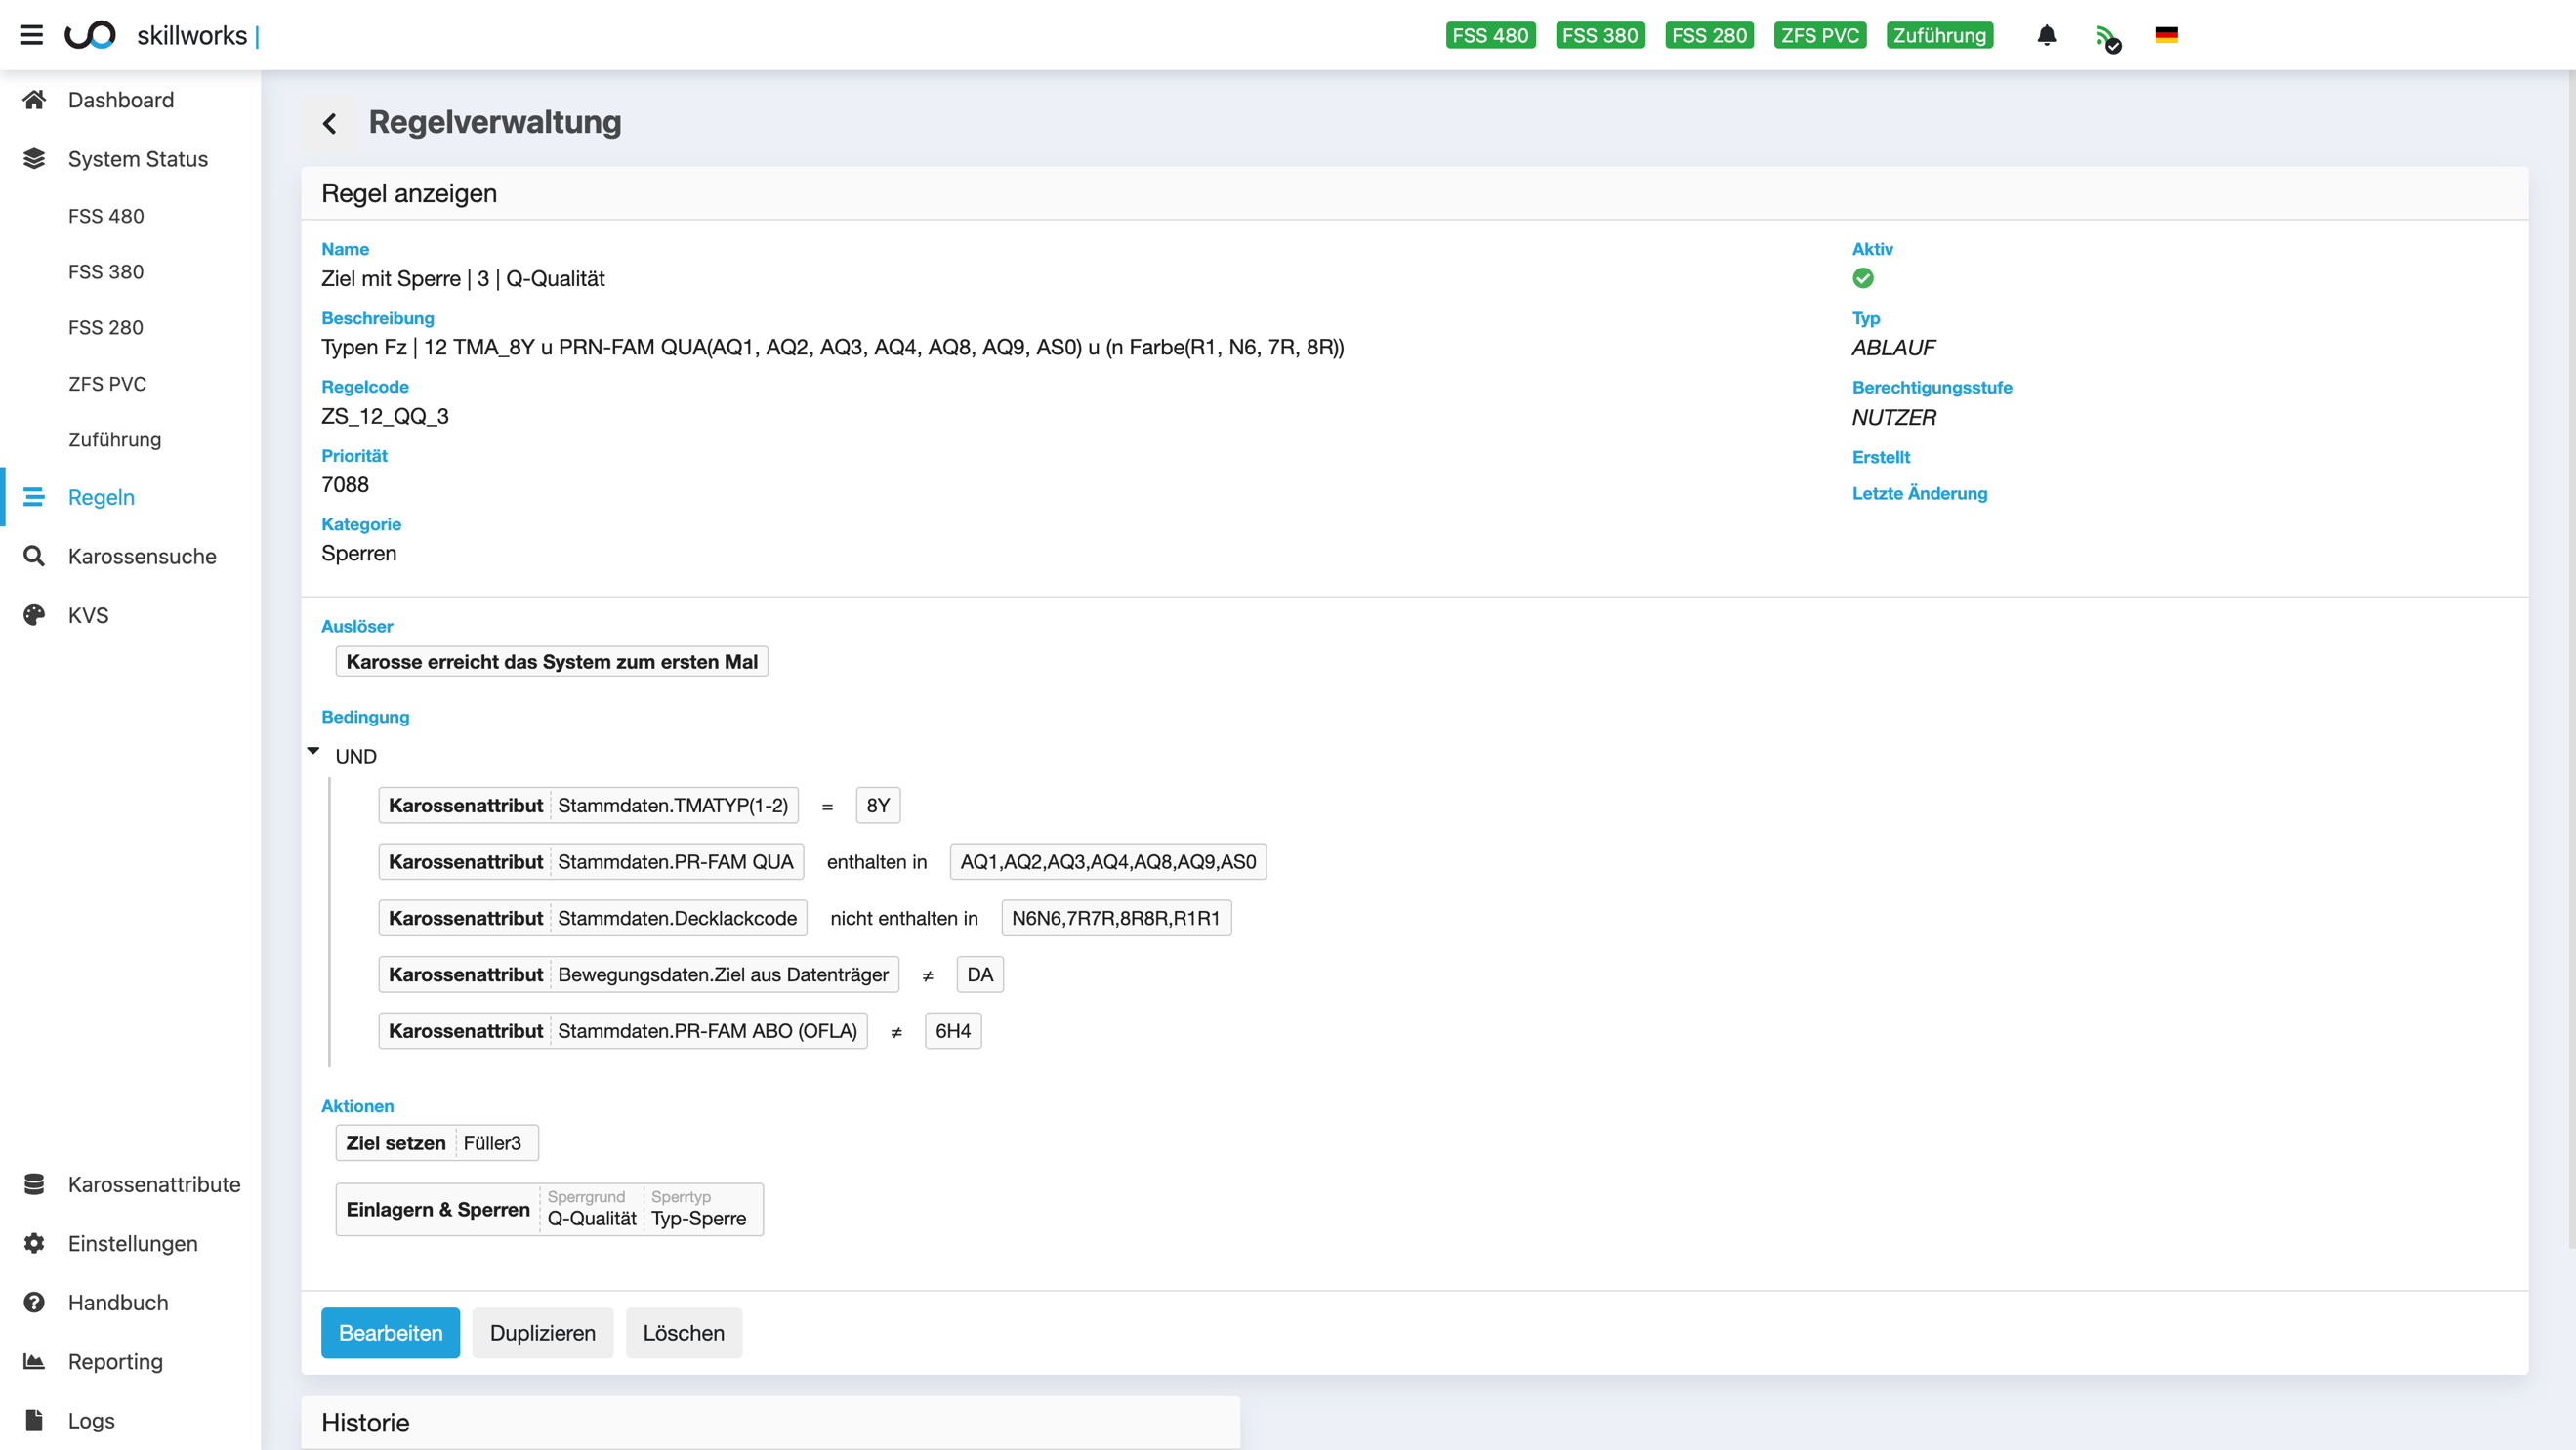Screen dimensions: 2576x1450
Task: Collapse the UND condition tree
Action: tap(313, 751)
